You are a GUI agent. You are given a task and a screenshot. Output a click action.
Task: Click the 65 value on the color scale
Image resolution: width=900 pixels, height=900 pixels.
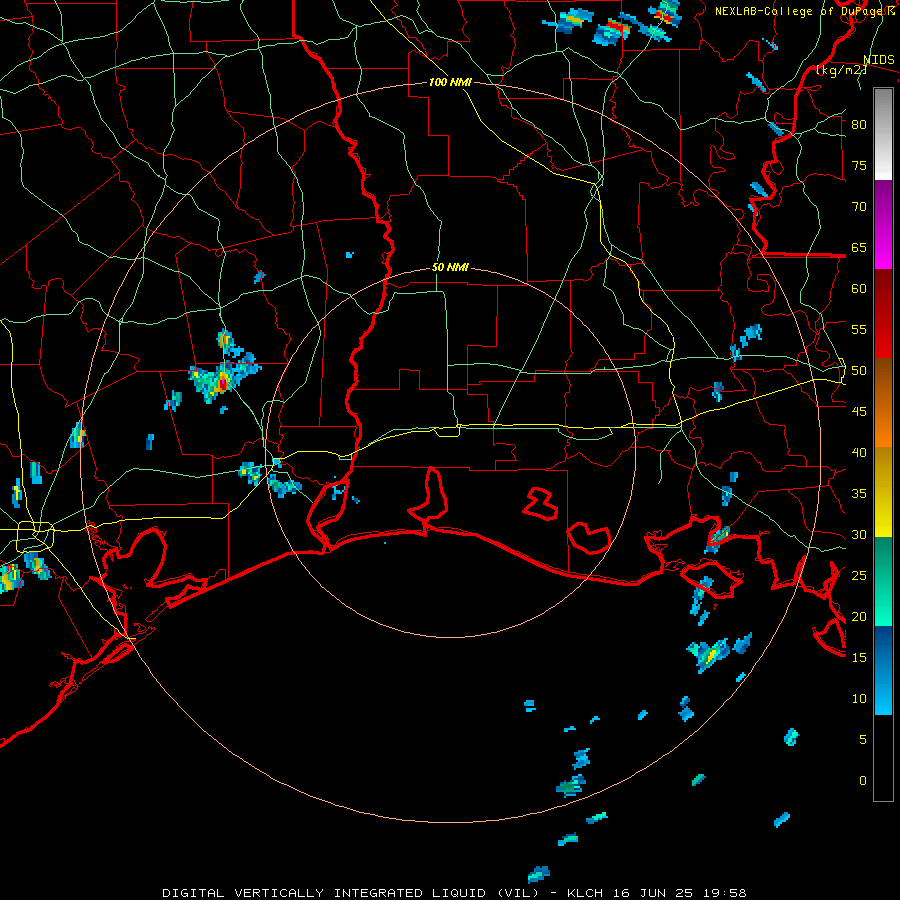859,248
